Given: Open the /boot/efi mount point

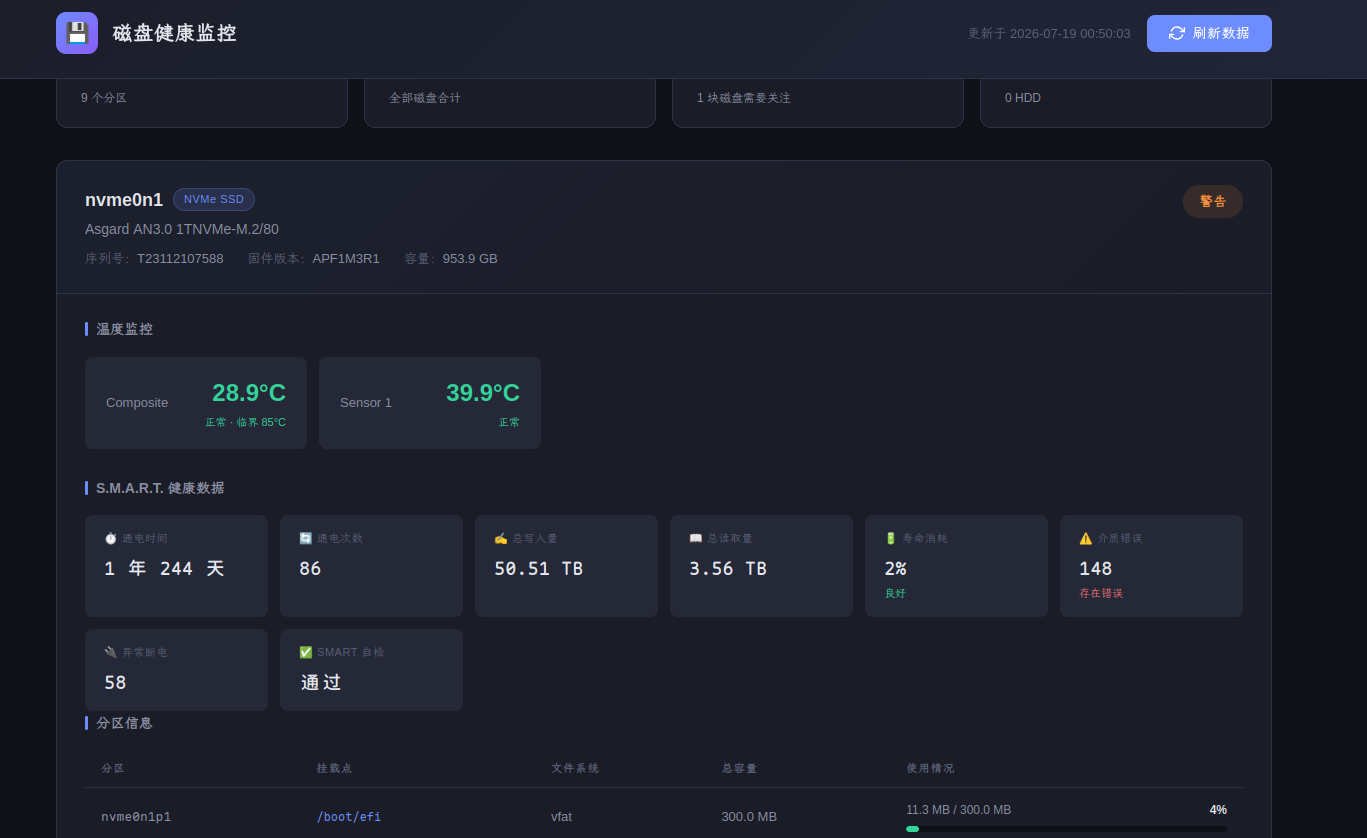Looking at the screenshot, I should click(349, 817).
